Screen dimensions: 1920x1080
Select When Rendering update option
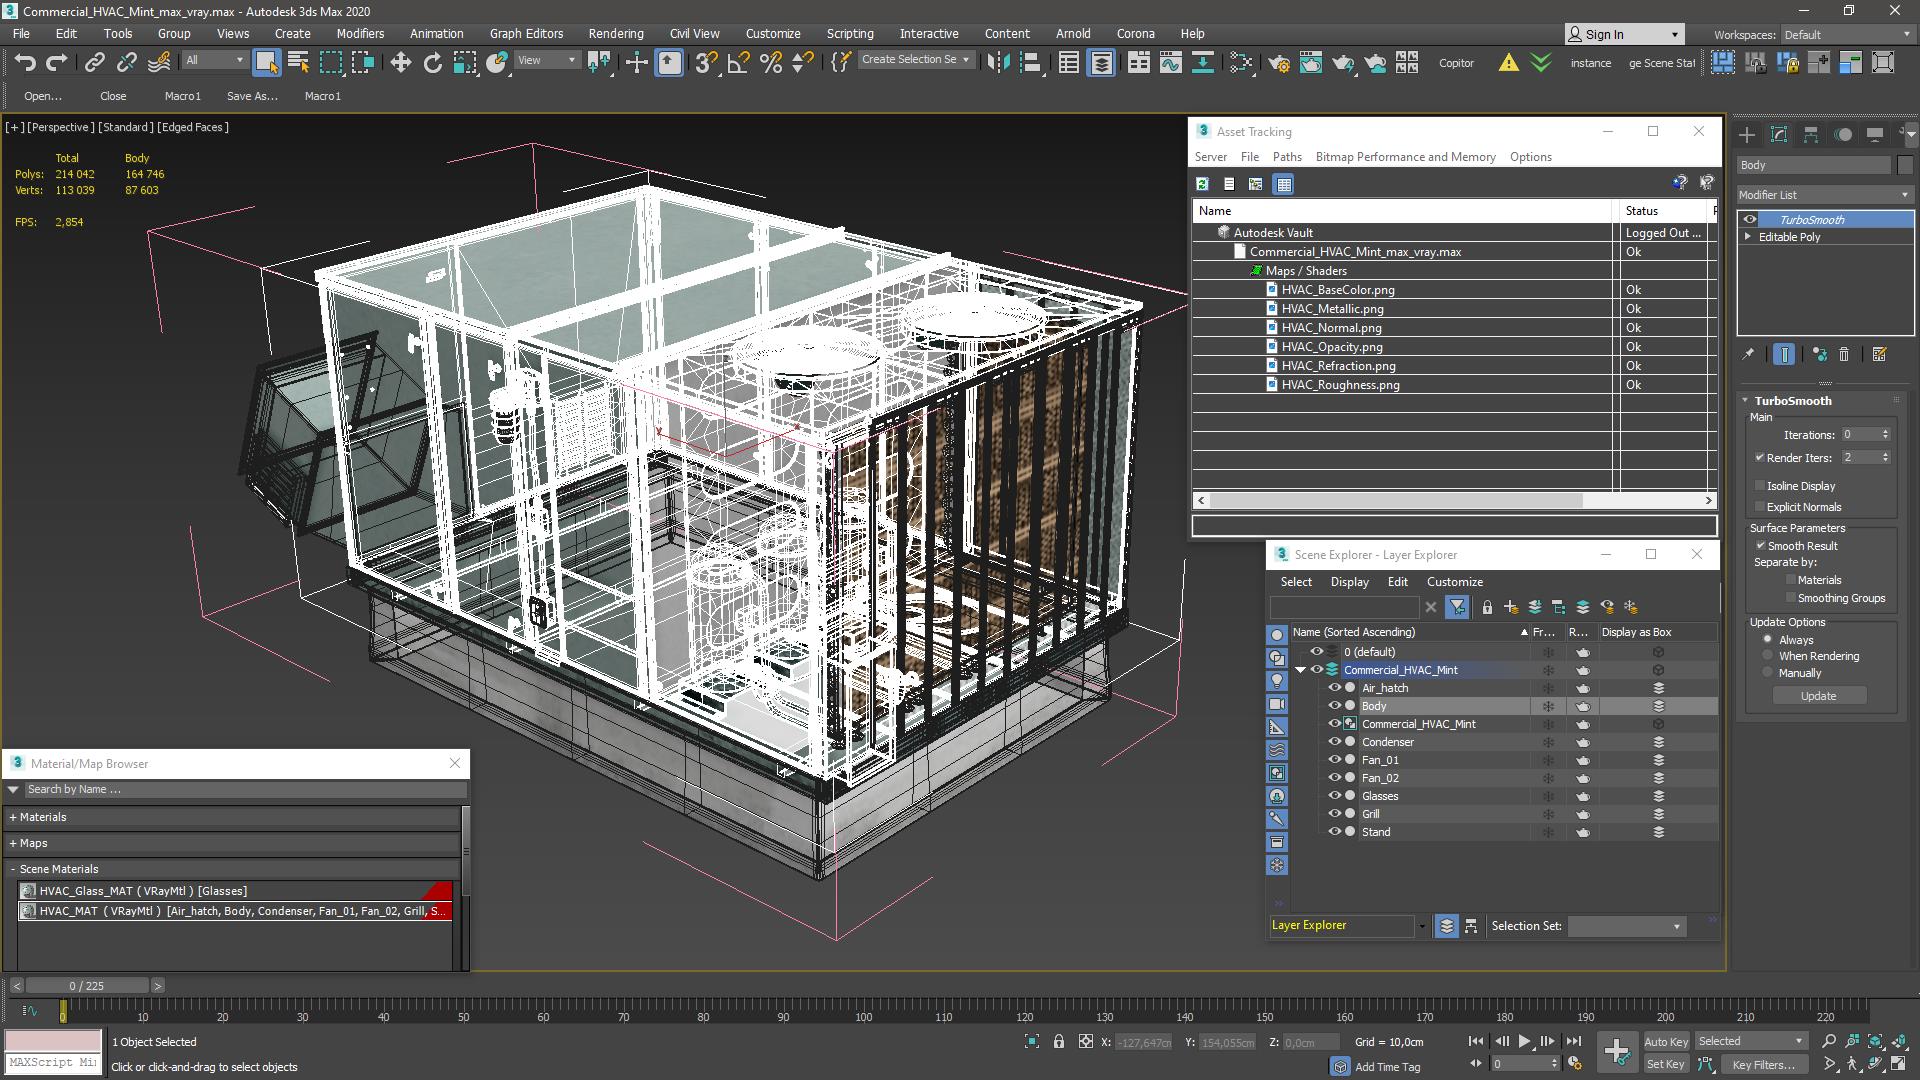click(x=1768, y=656)
